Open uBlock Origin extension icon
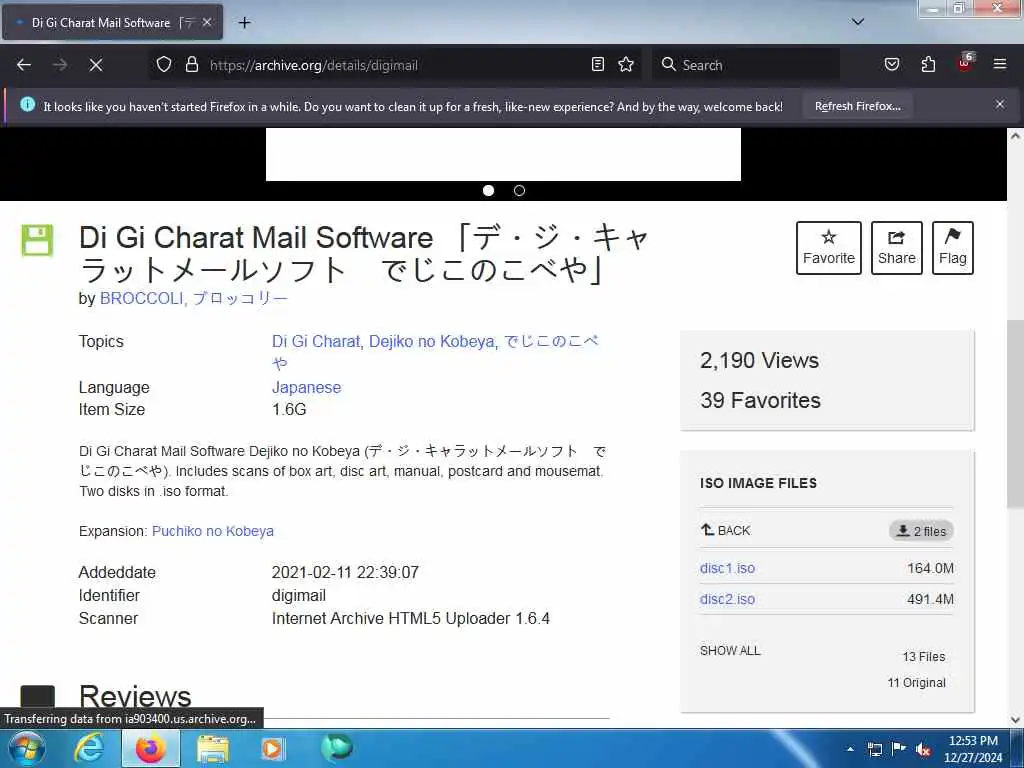Viewport: 1024px width, 768px height. [965, 63]
